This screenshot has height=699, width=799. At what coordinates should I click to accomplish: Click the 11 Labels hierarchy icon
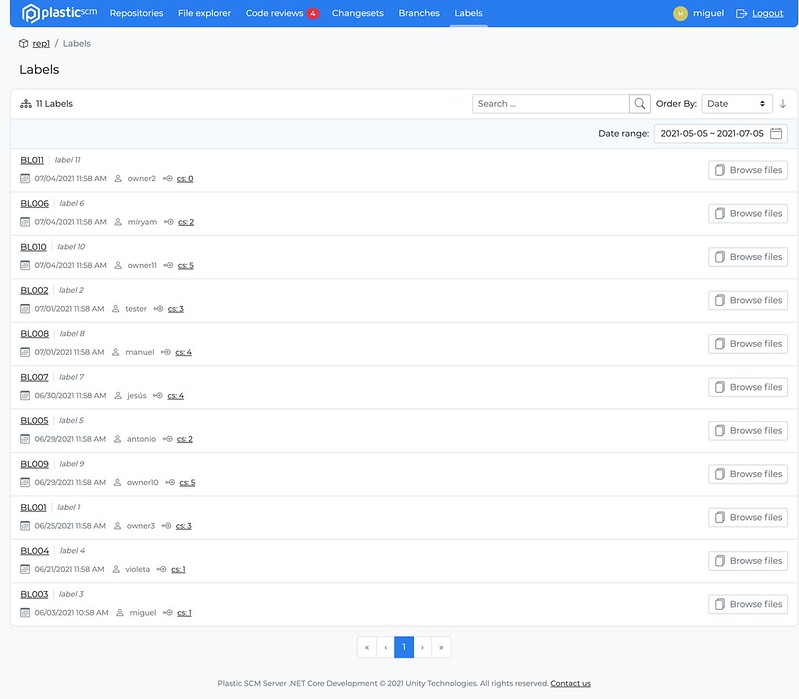[25, 104]
